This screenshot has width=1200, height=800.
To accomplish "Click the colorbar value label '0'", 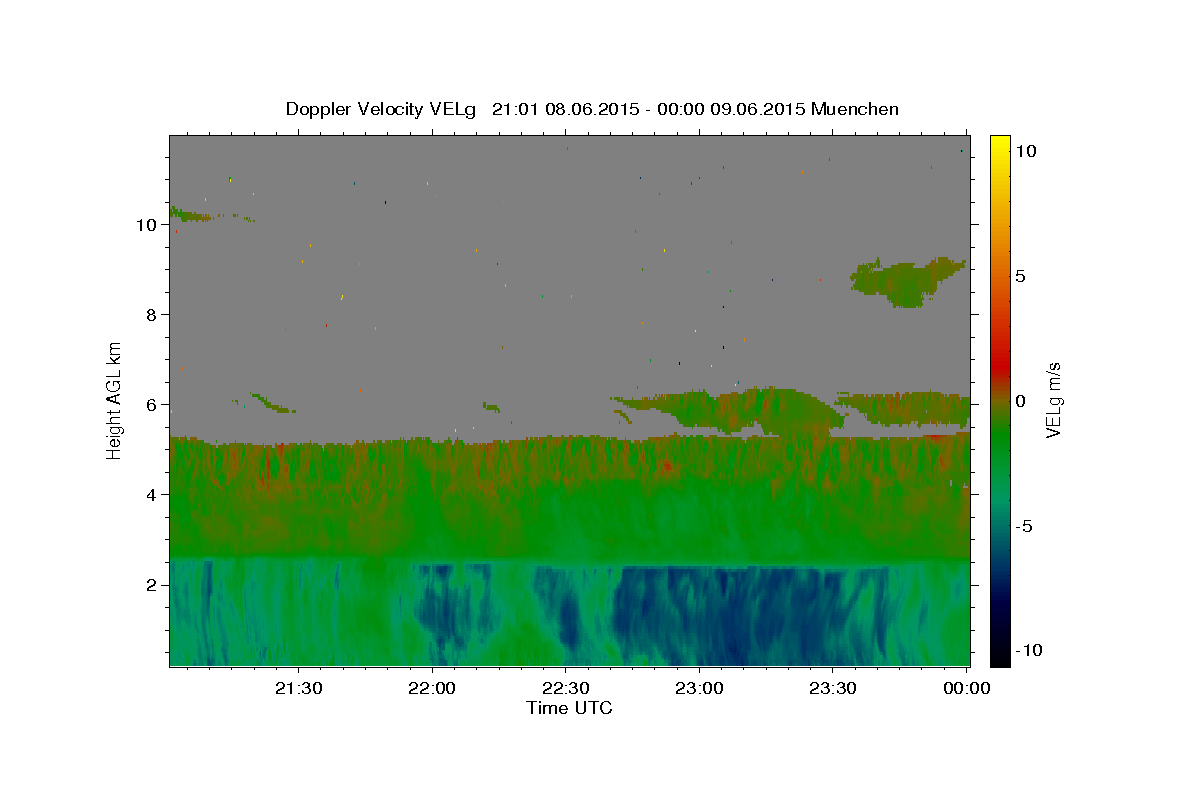I will click(x=1021, y=401).
